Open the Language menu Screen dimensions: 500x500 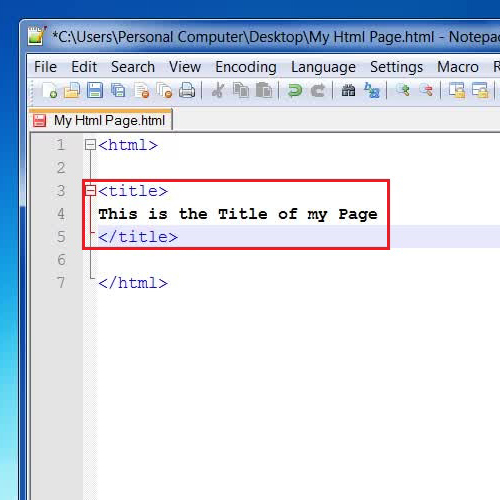(x=323, y=67)
